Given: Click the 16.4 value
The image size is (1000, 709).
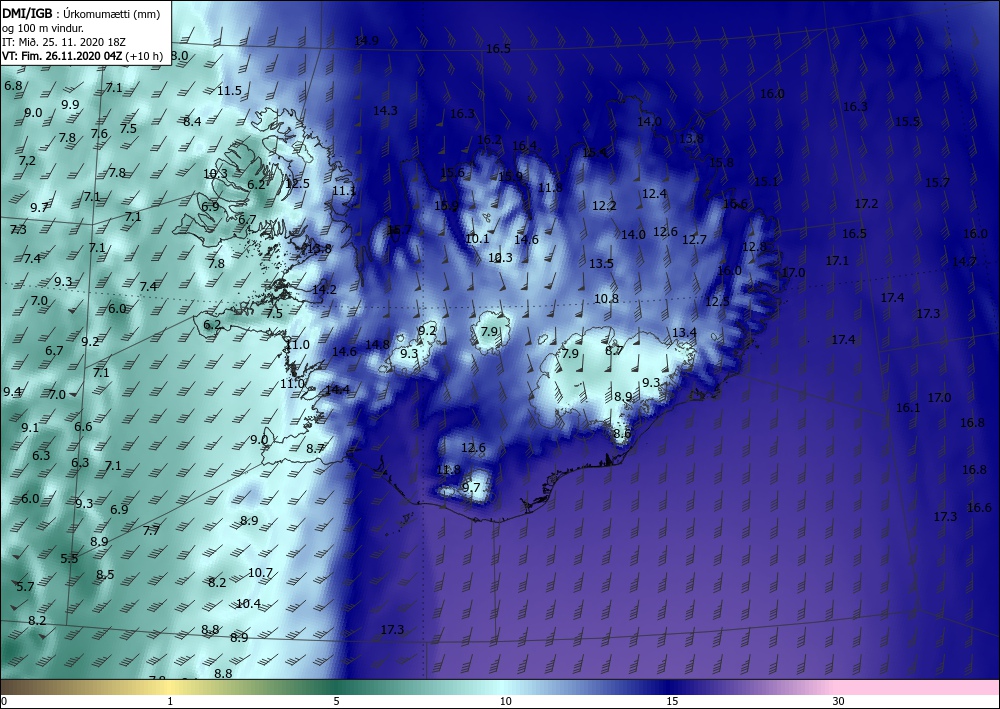Looking at the screenshot, I should (524, 146).
